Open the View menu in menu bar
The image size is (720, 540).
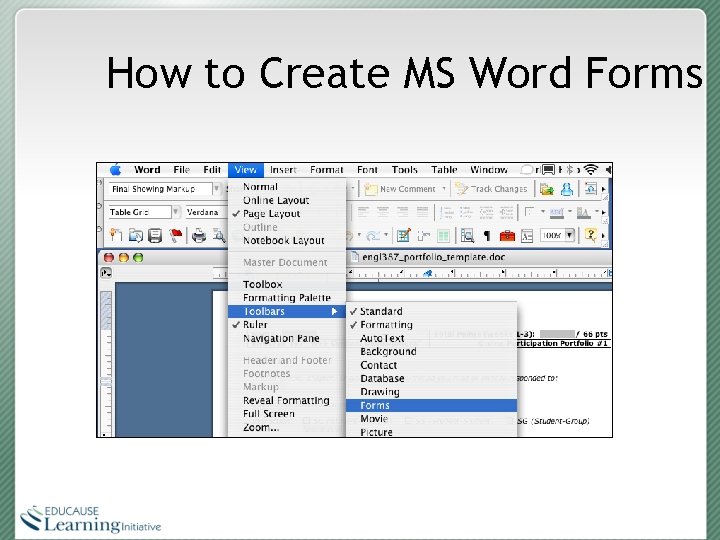(x=245, y=170)
